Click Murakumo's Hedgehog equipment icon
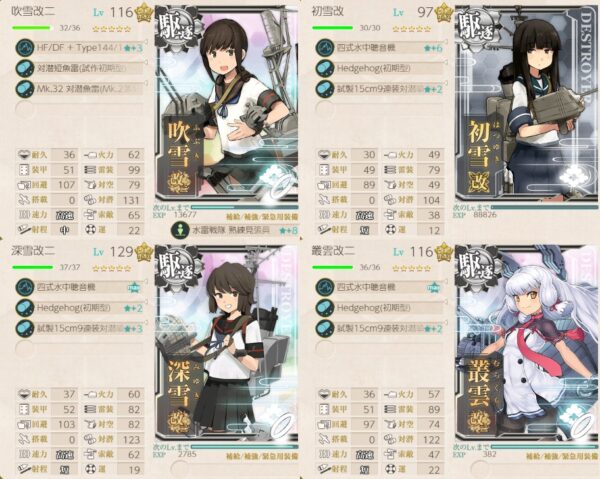 (325, 308)
